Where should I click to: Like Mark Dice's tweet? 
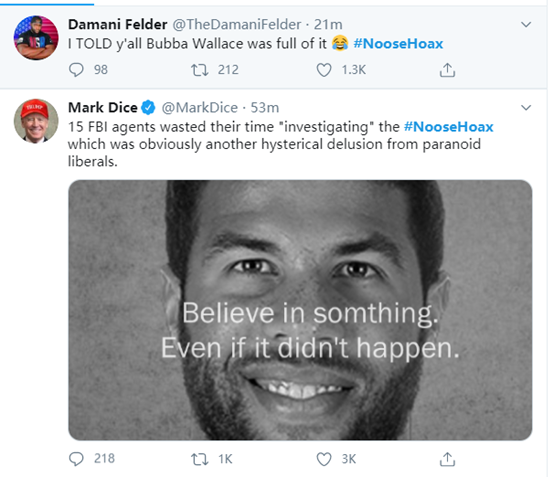pos(324,459)
